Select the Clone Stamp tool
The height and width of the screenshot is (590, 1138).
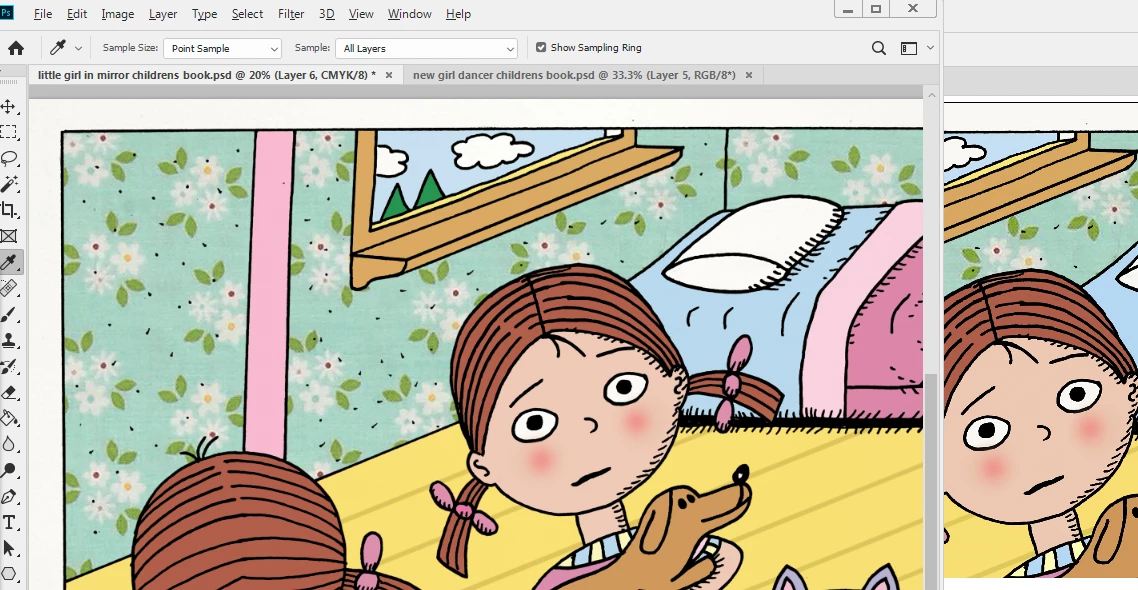pos(9,340)
